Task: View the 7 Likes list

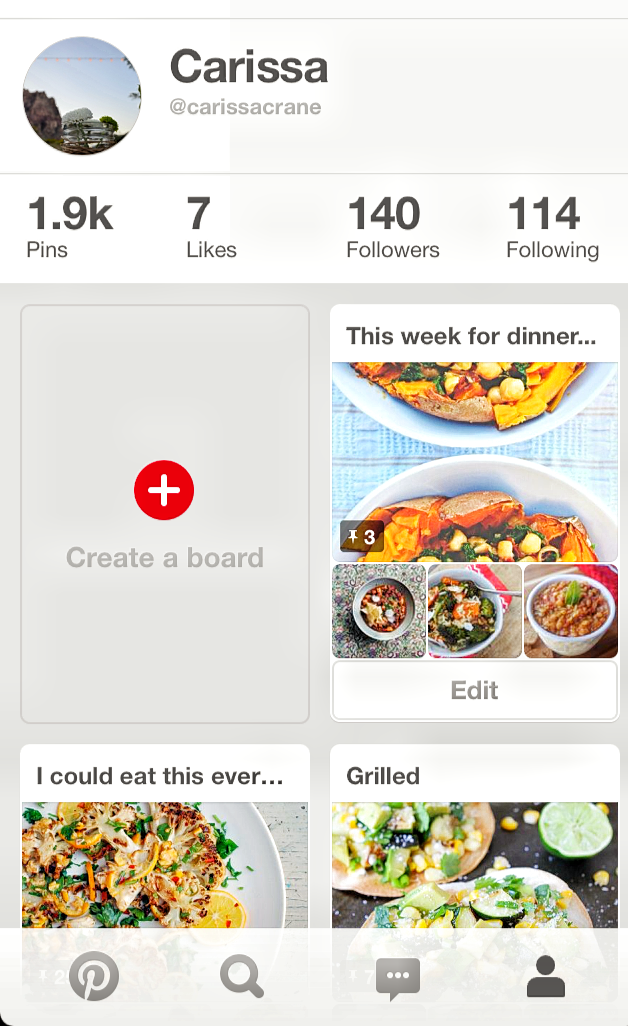Action: point(211,228)
